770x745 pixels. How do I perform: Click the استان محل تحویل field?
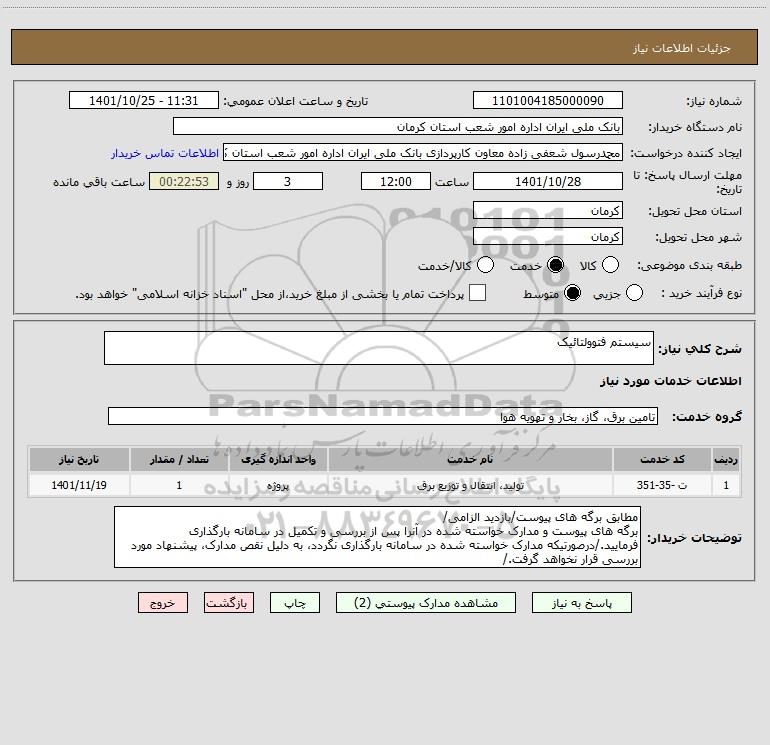pyautogui.click(x=548, y=211)
